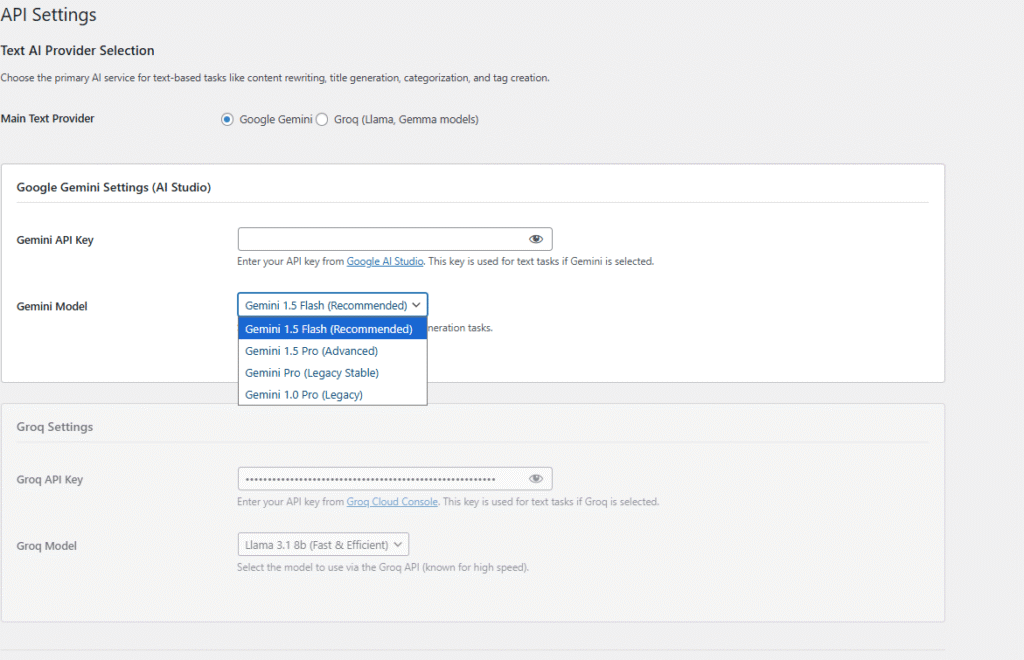Select the Llama 3.1 8b model selector
Image resolution: width=1024 pixels, height=660 pixels.
pos(322,543)
